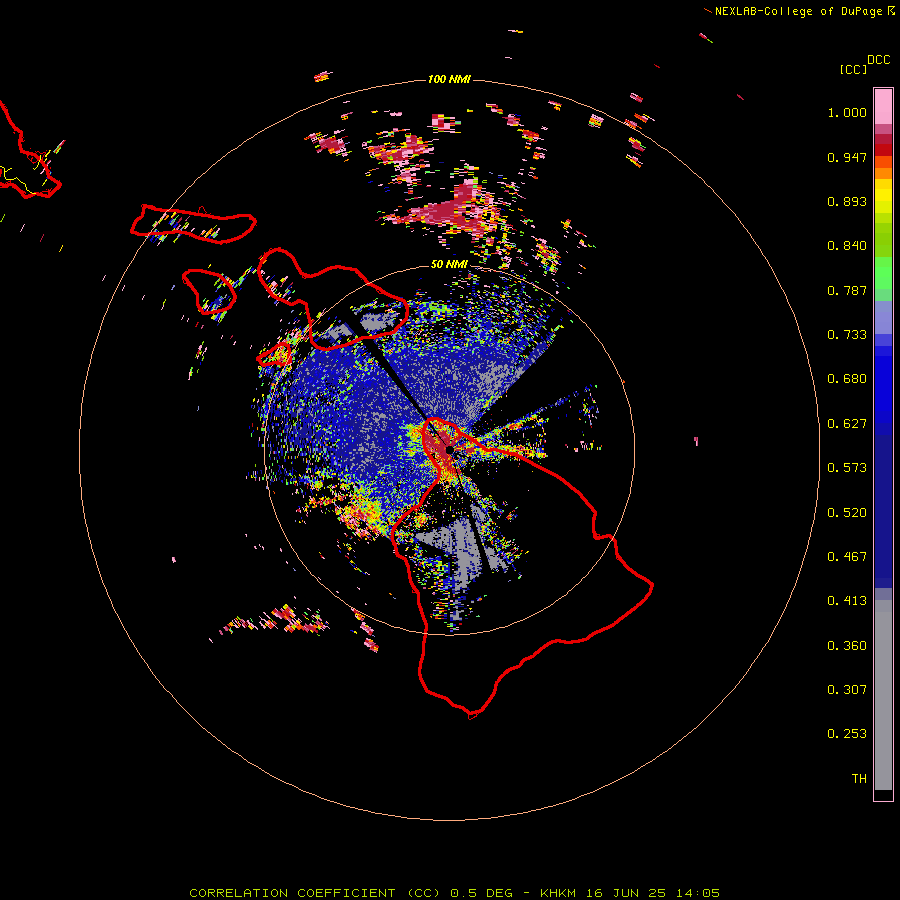Screen dimensions: 900x900
Task: Click the 50 NMI range ring label
Action: [x=449, y=264]
